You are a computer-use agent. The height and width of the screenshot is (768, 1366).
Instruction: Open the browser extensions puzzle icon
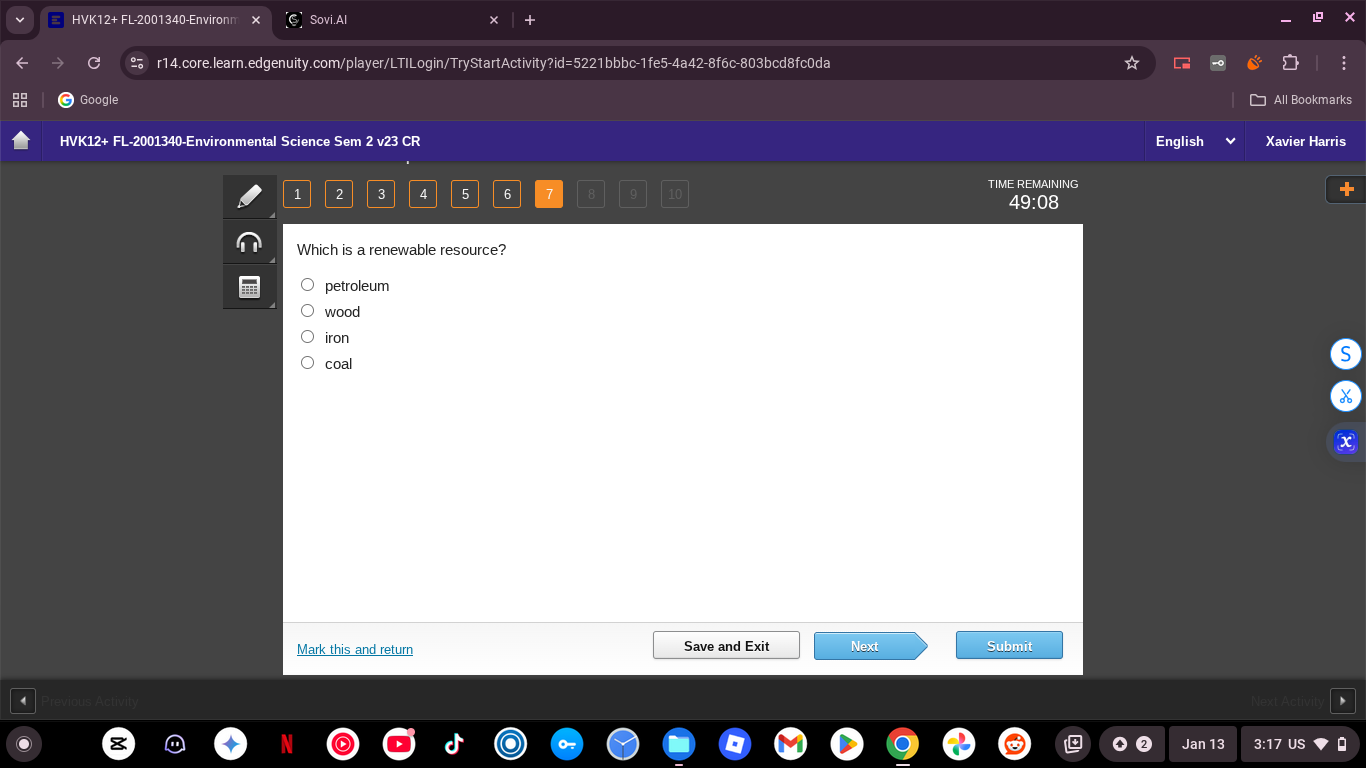(1290, 63)
